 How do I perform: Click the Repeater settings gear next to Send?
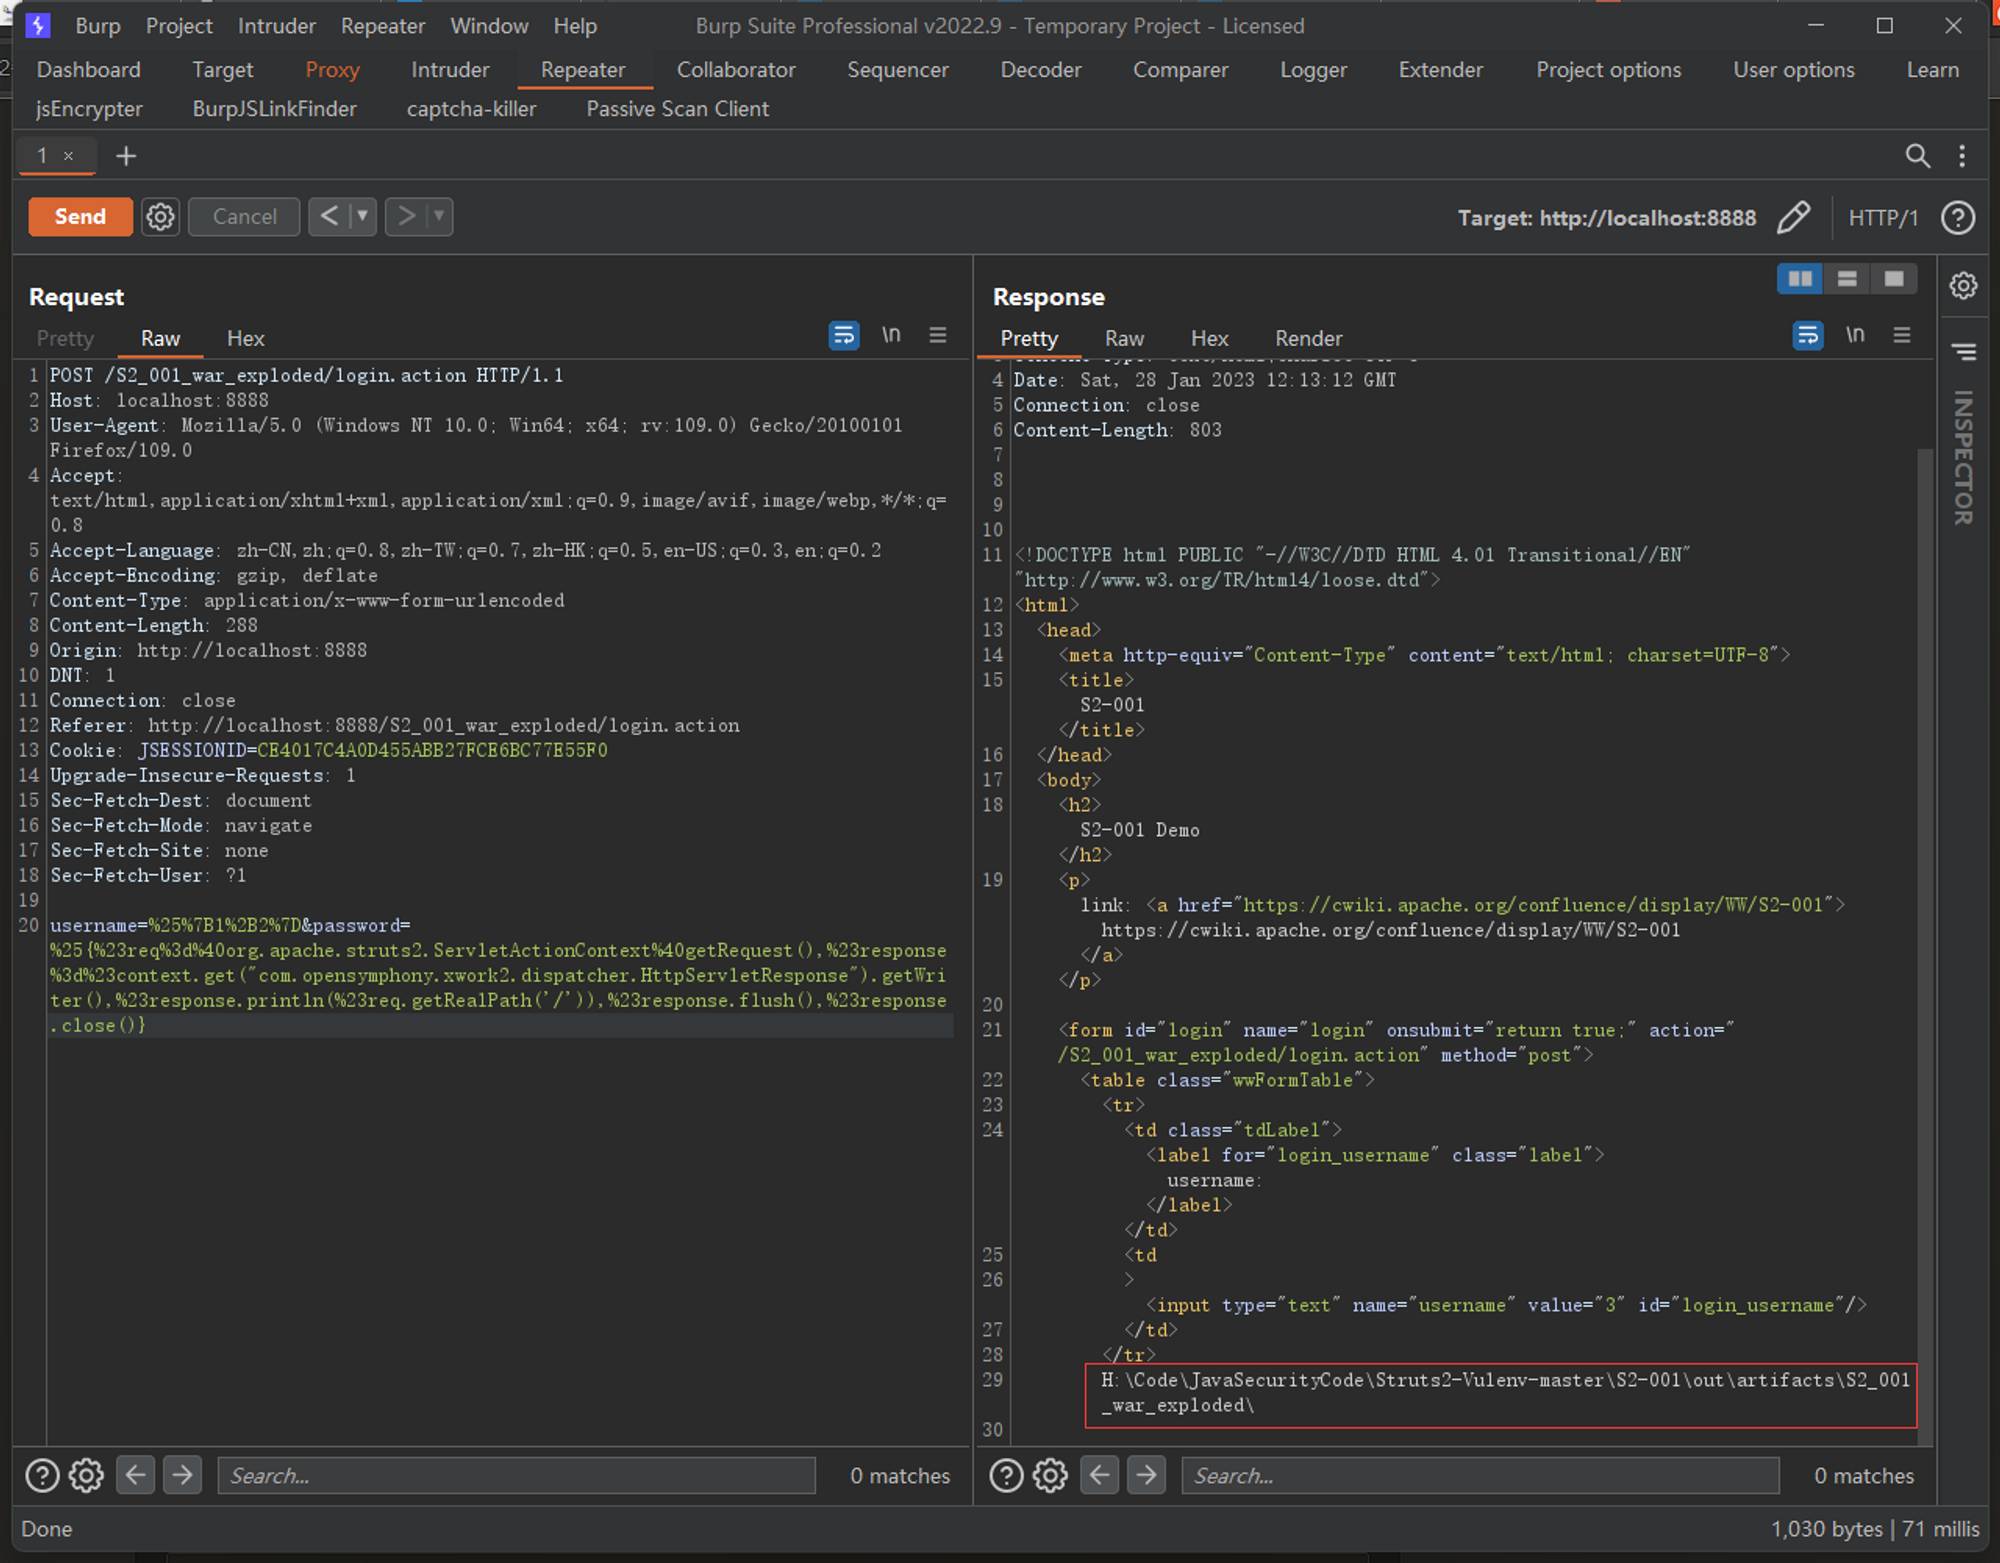[x=160, y=217]
